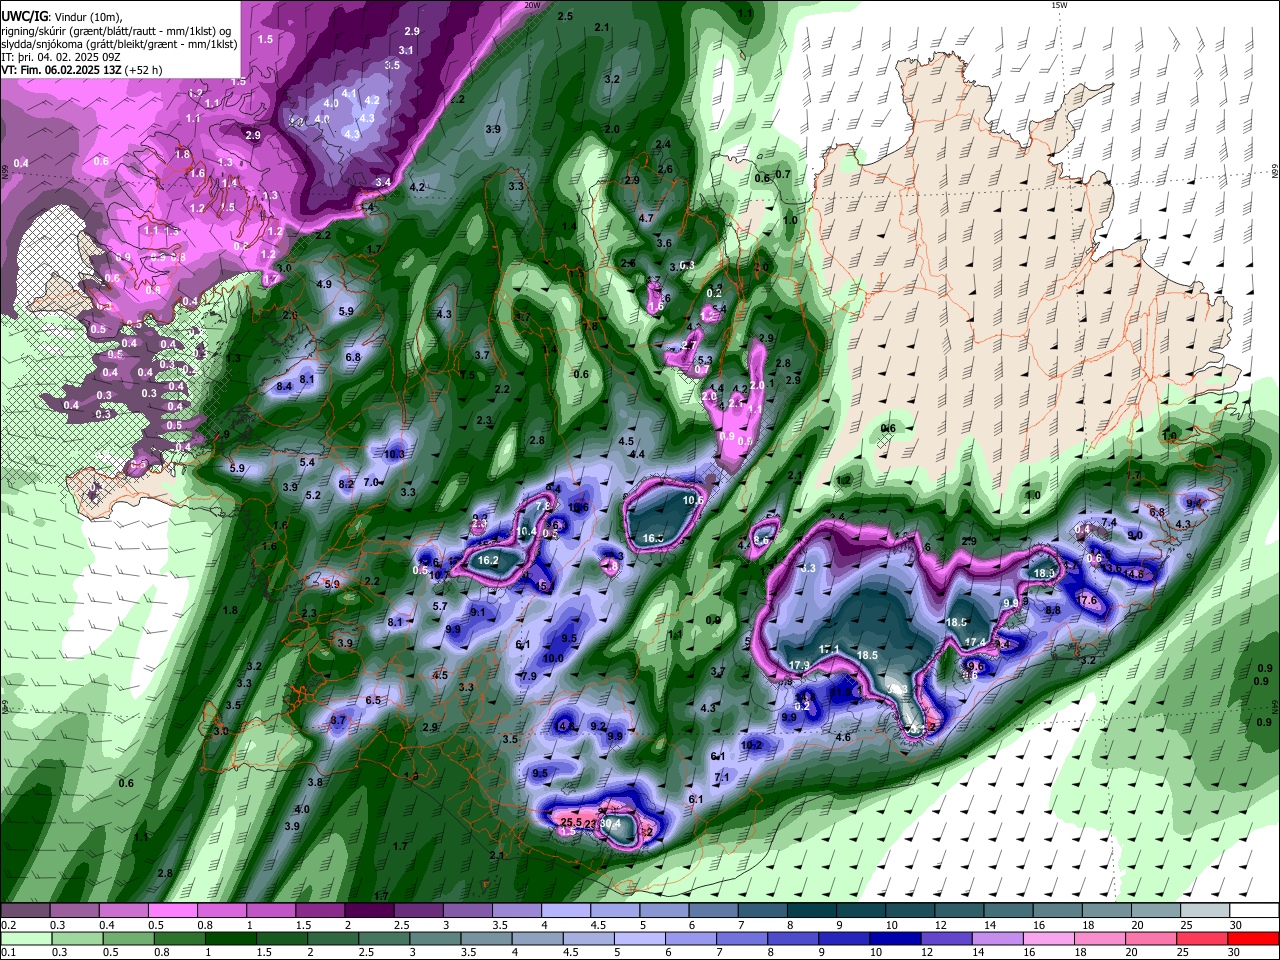Click the map value '7.1'
Image resolution: width=1280 pixels, height=960 pixels.
click(723, 776)
